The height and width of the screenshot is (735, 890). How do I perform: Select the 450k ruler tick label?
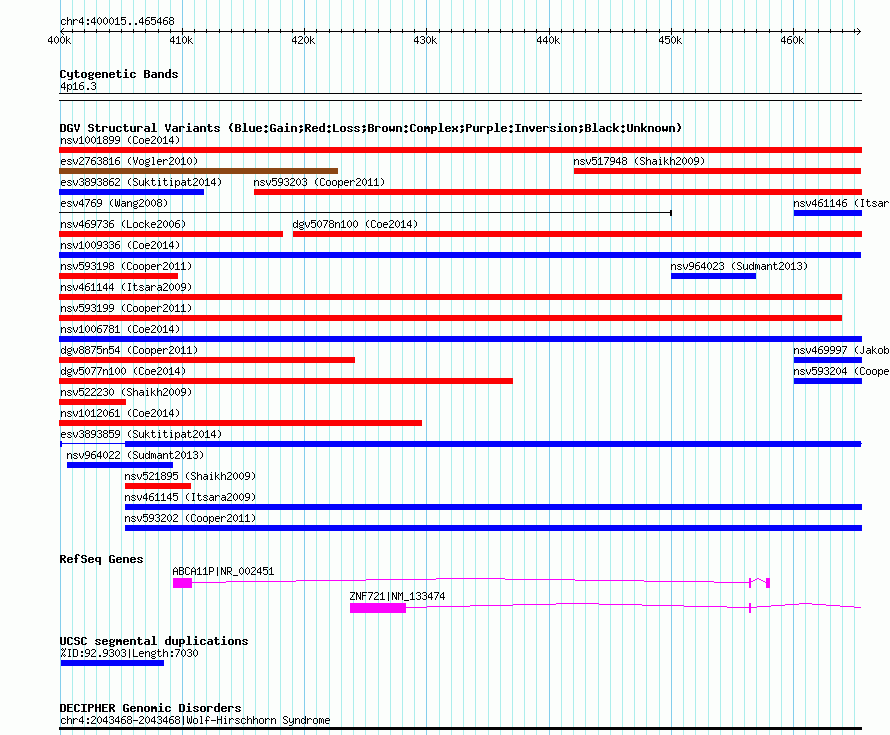pos(670,41)
